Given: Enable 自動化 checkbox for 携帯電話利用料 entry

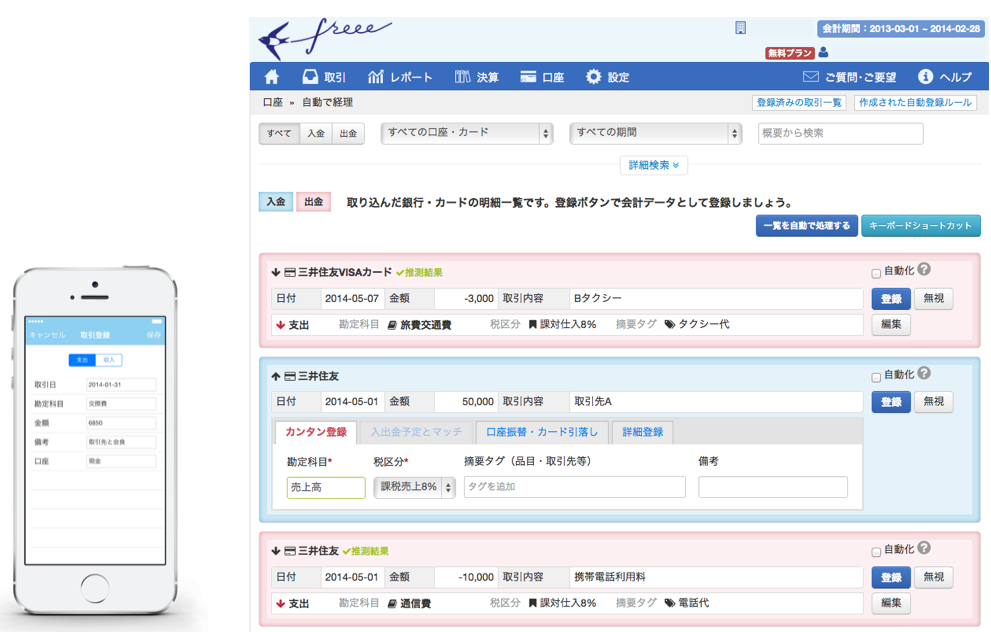Looking at the screenshot, I should [x=876, y=551].
